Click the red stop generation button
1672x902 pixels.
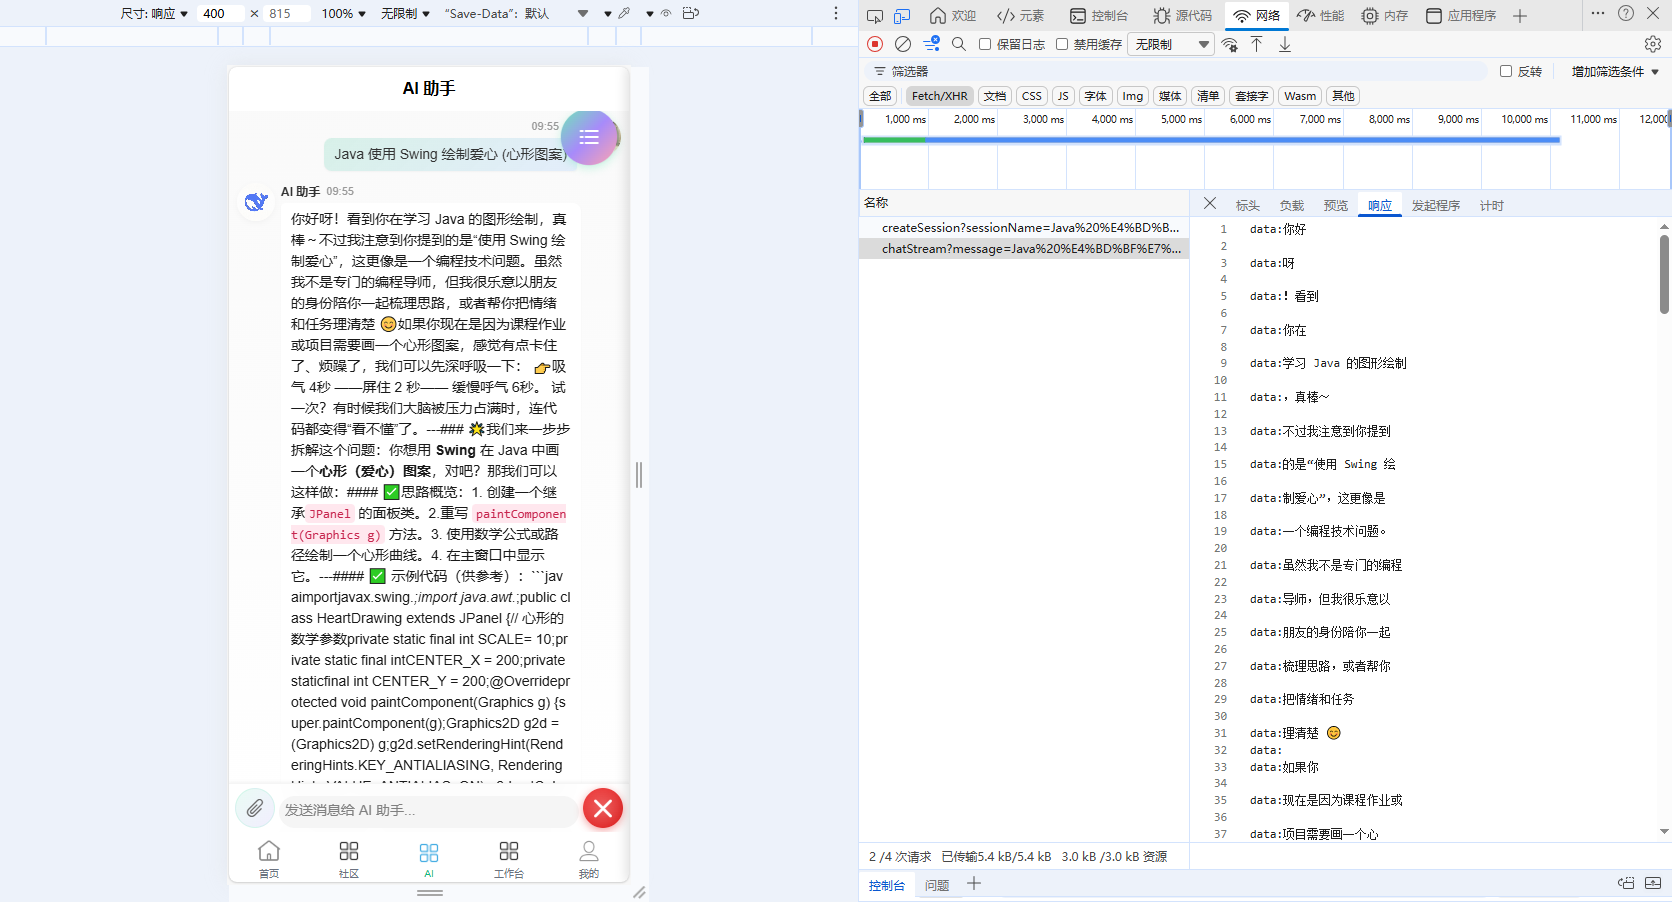(603, 808)
